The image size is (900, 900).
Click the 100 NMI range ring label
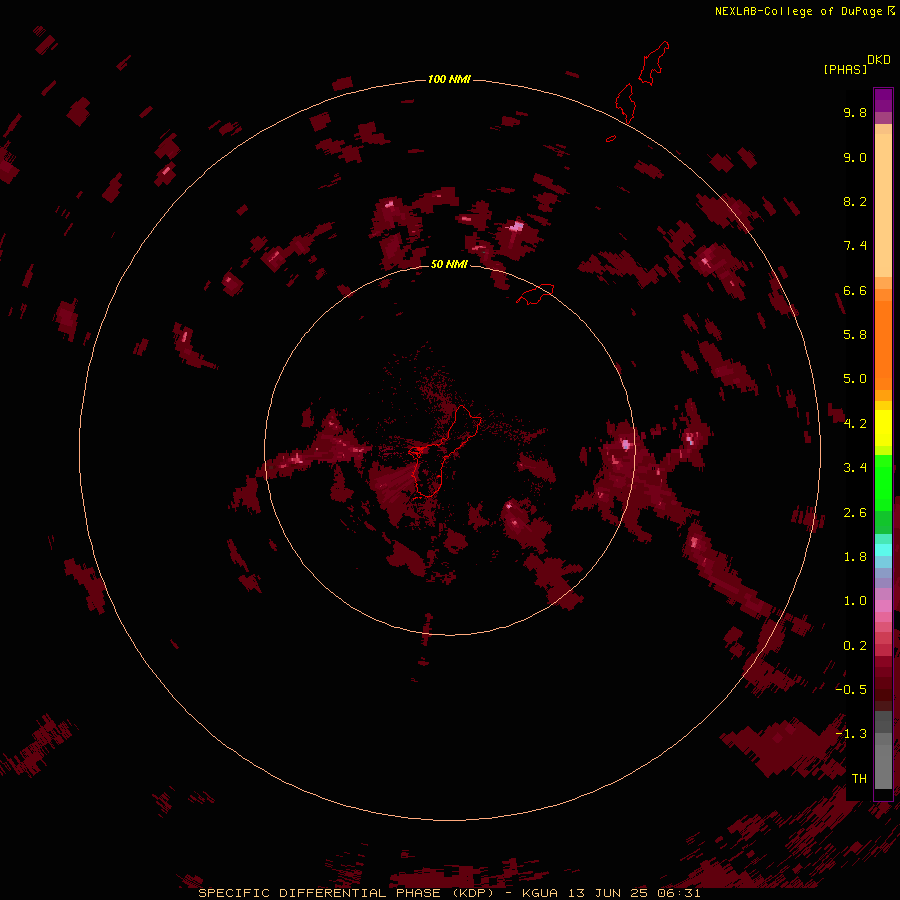[449, 79]
